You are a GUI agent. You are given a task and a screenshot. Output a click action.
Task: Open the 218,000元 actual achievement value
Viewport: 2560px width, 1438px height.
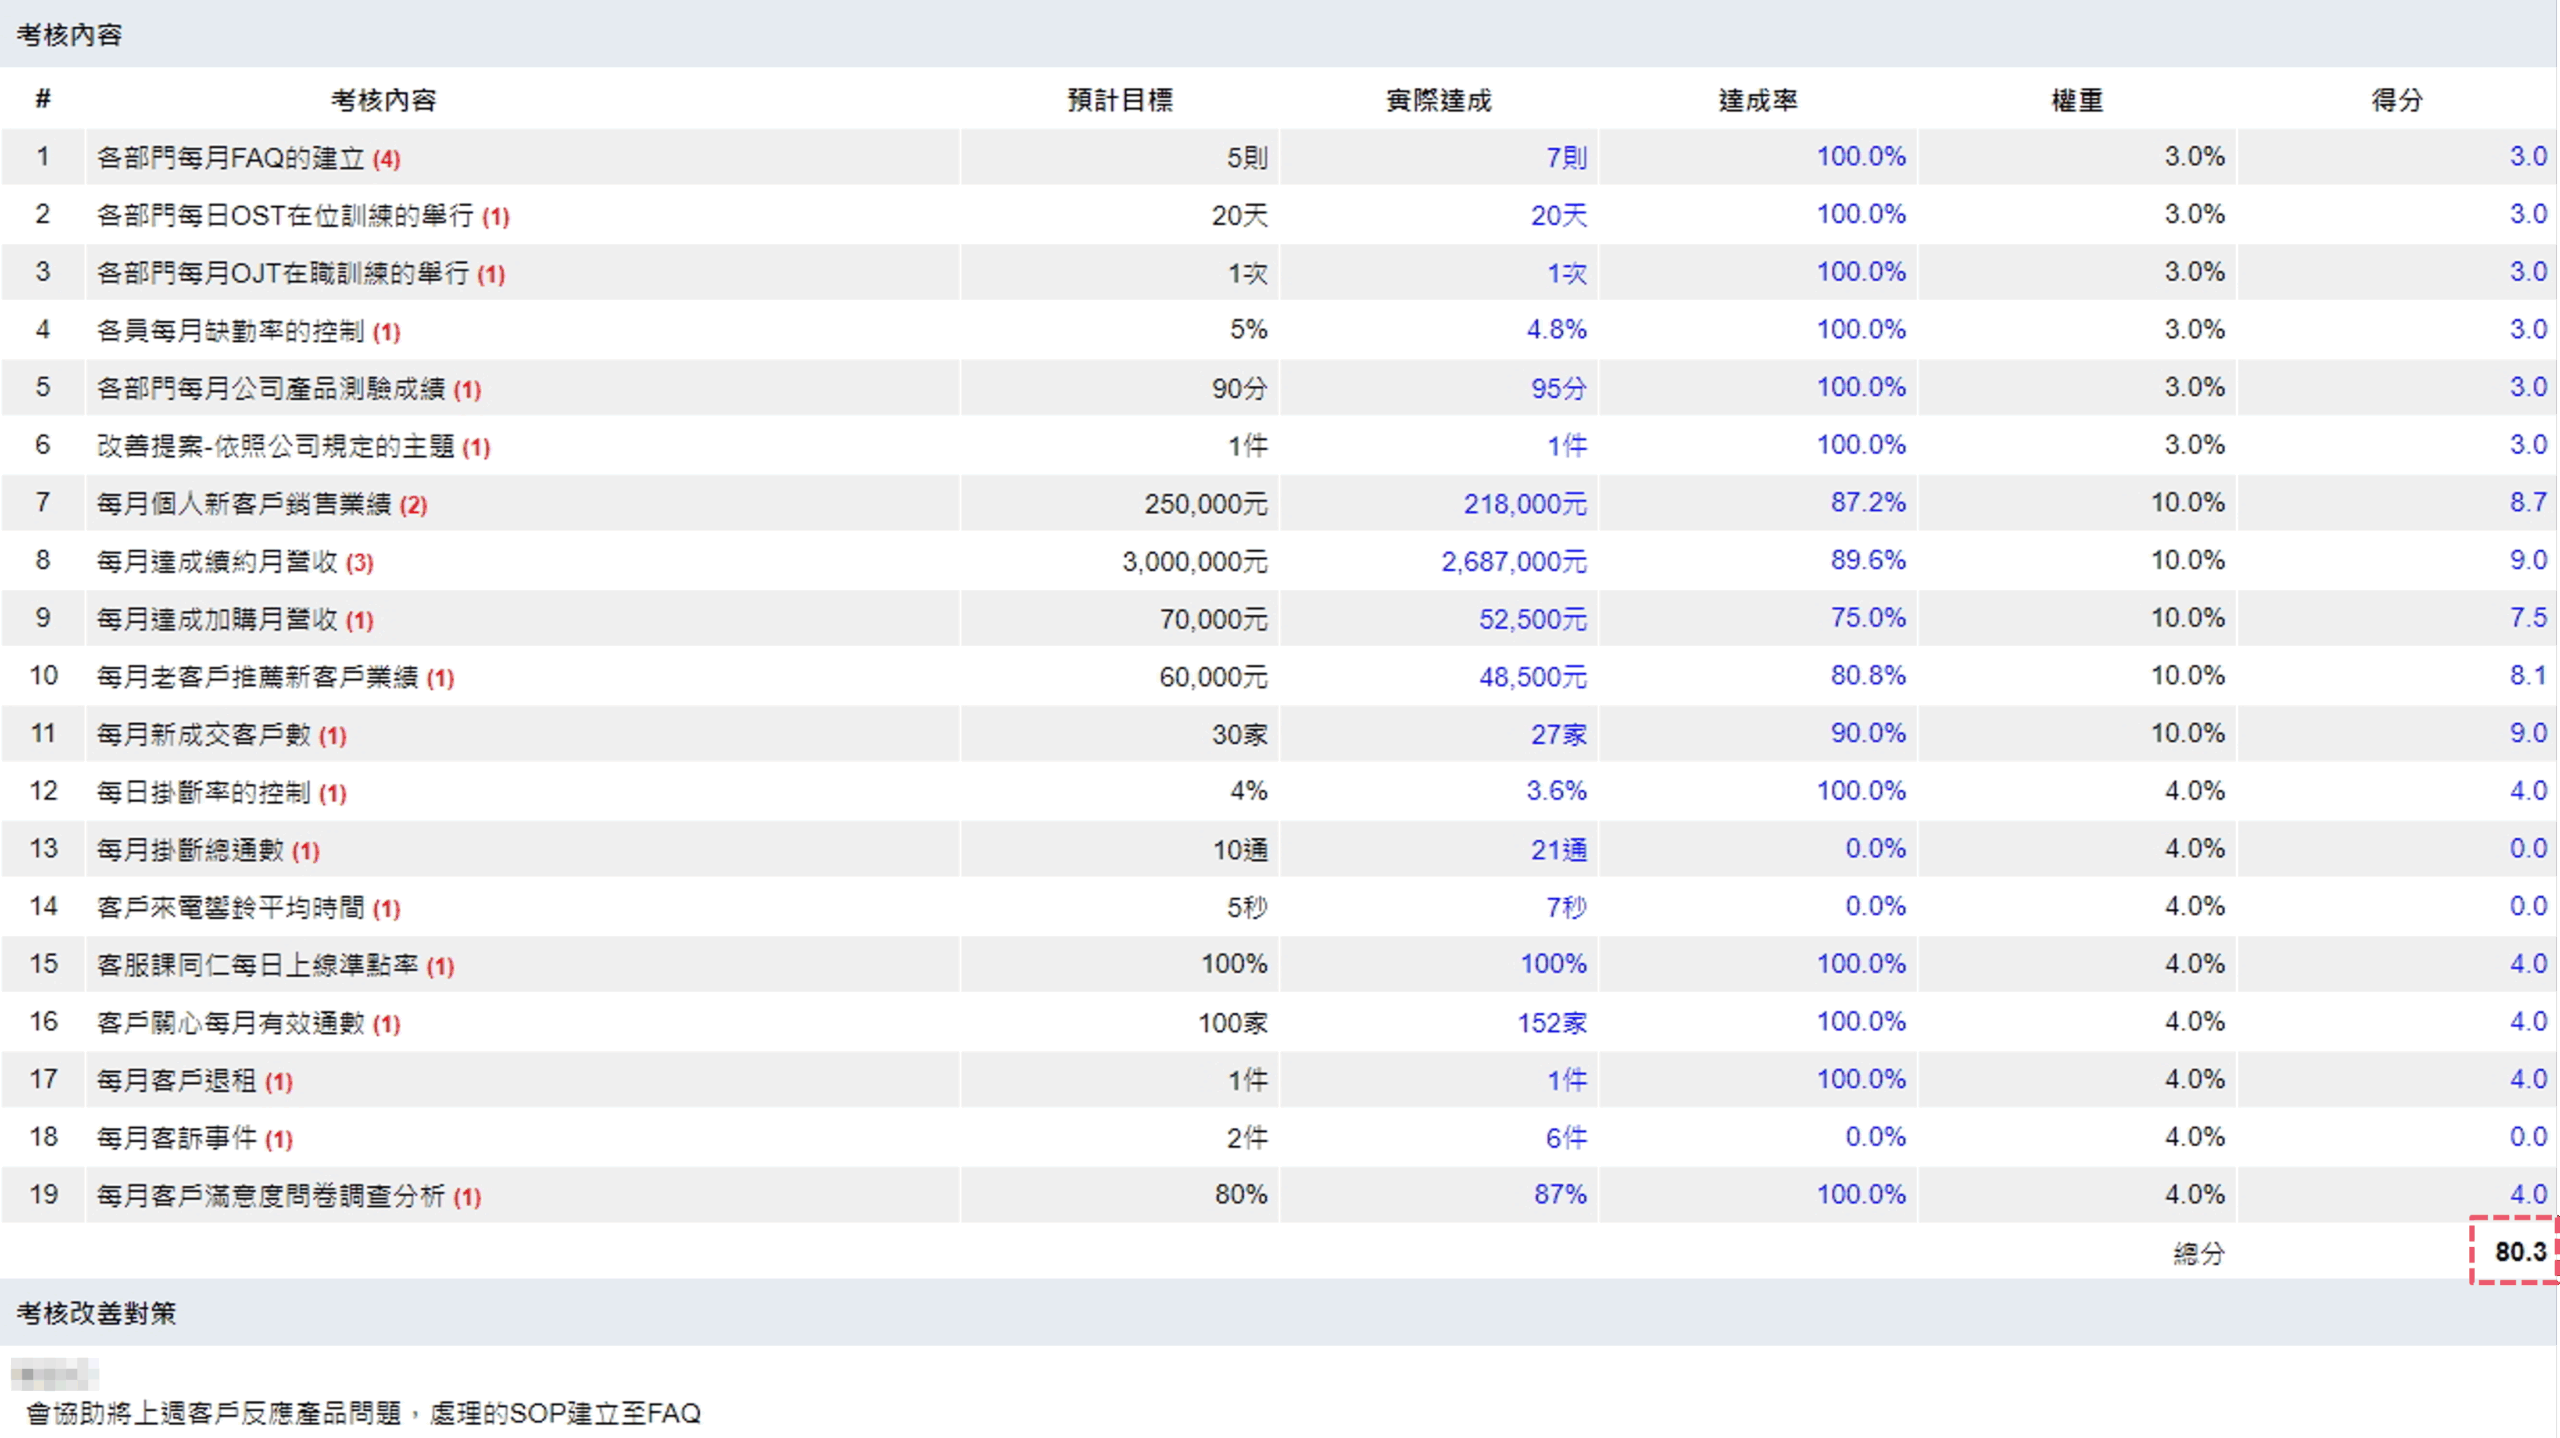pos(1524,504)
